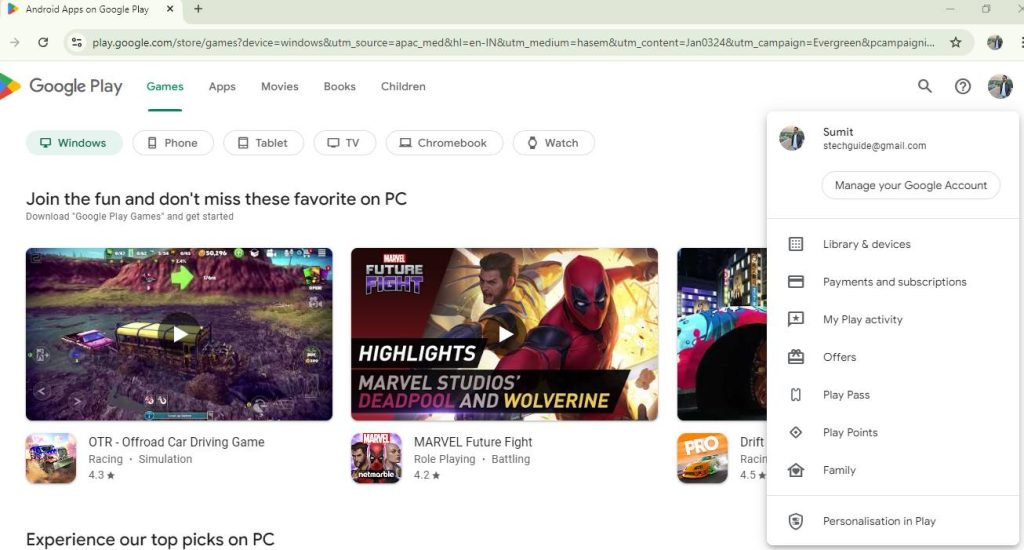
Task: Click the Play Points diamond icon
Action: tap(796, 433)
